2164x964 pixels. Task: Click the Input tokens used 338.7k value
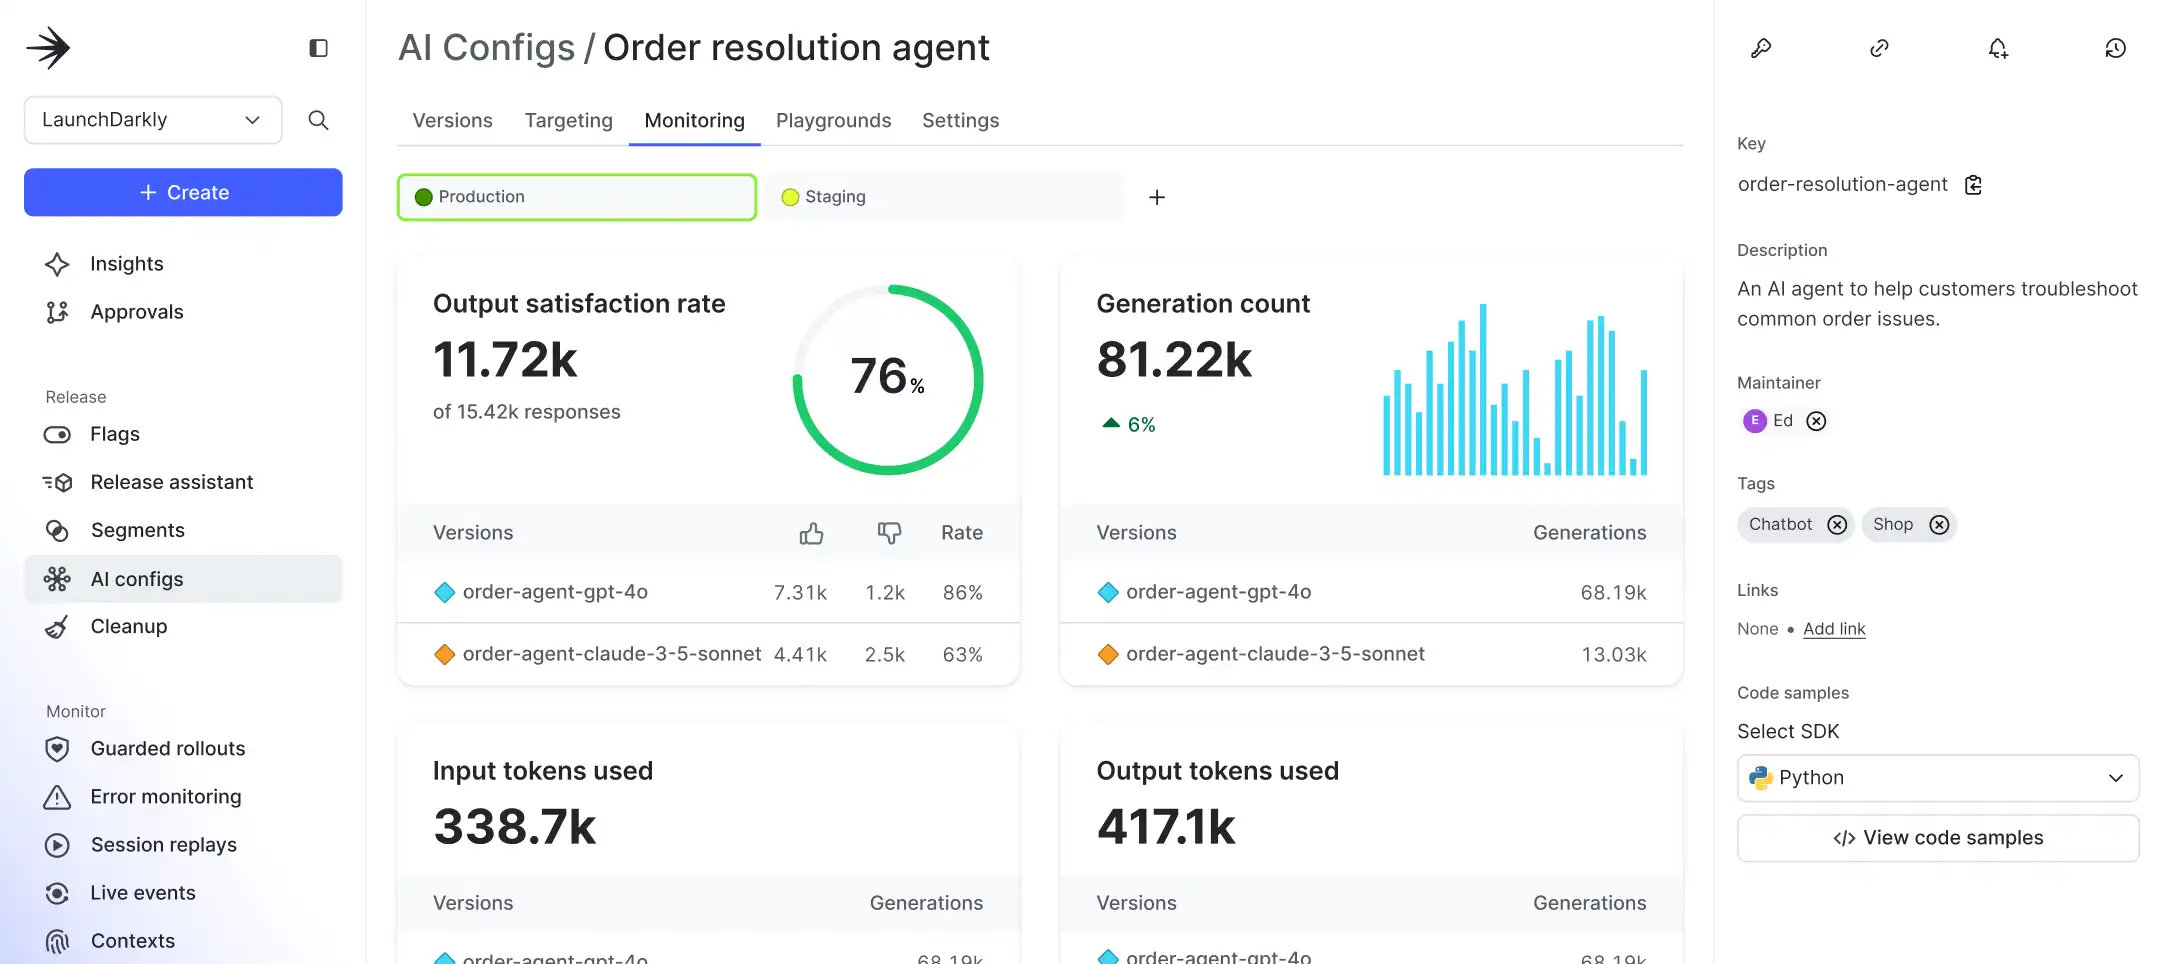click(x=514, y=827)
